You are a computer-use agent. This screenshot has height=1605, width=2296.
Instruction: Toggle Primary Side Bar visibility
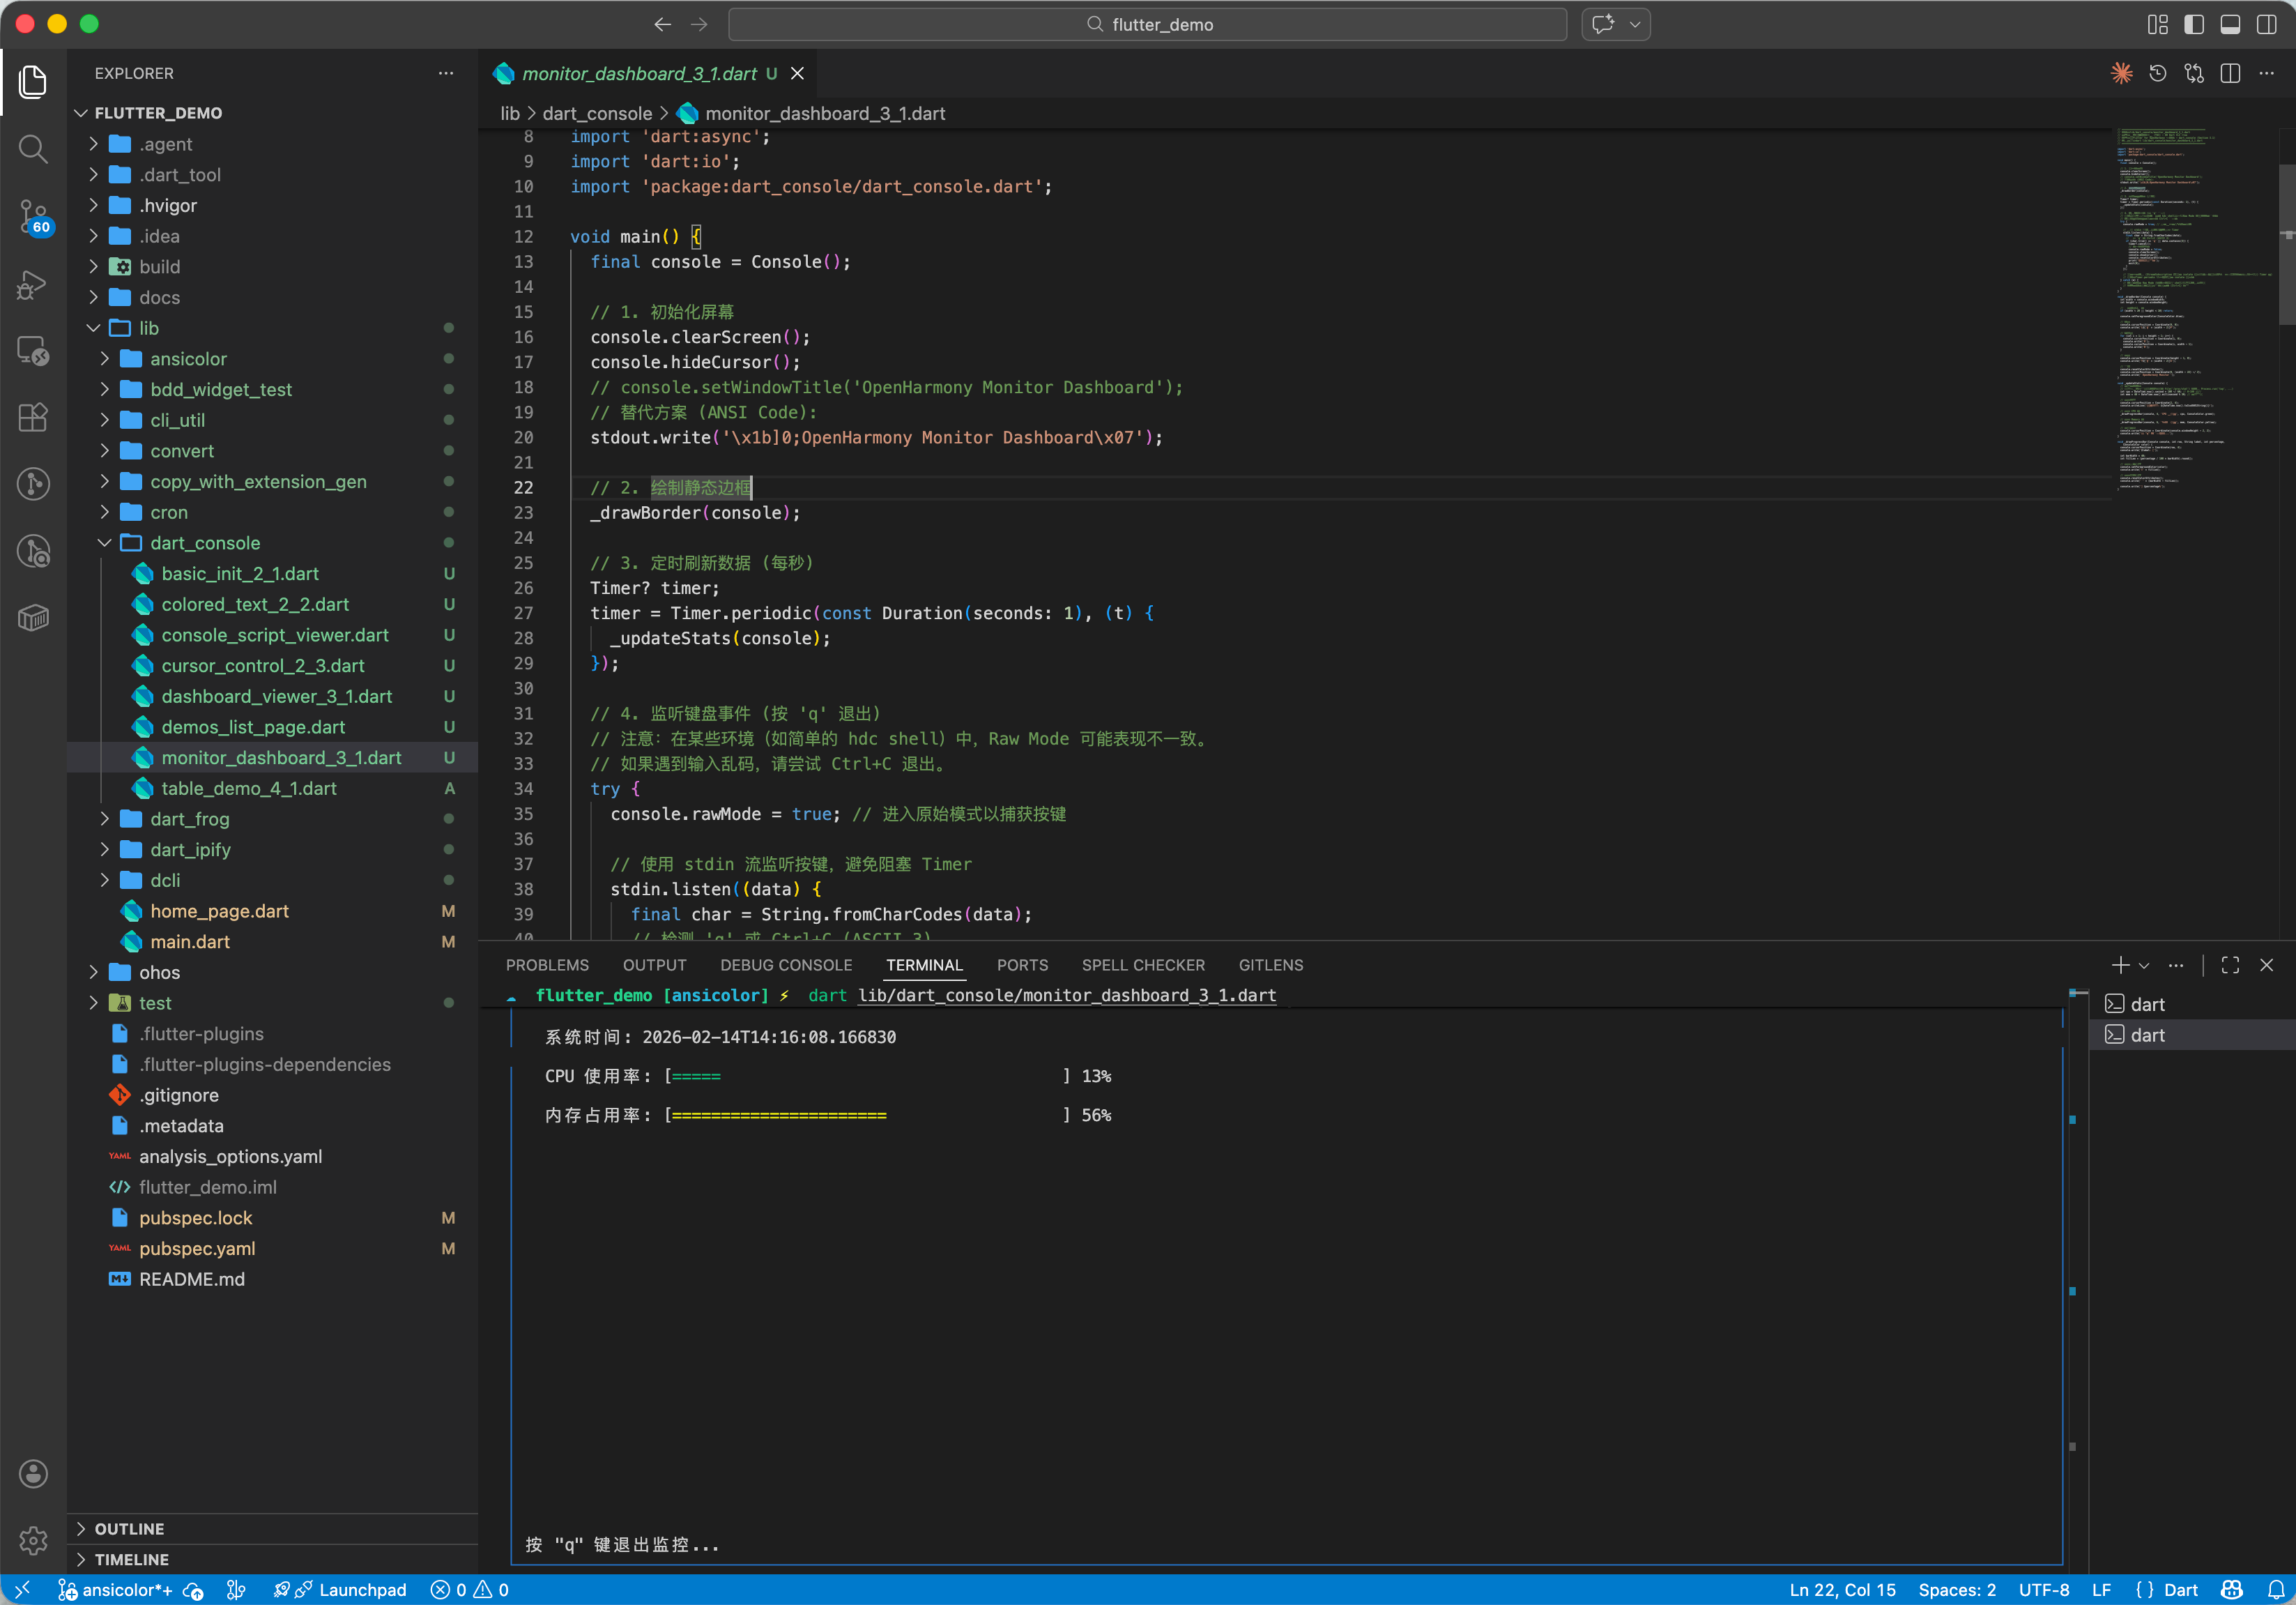point(2194,24)
